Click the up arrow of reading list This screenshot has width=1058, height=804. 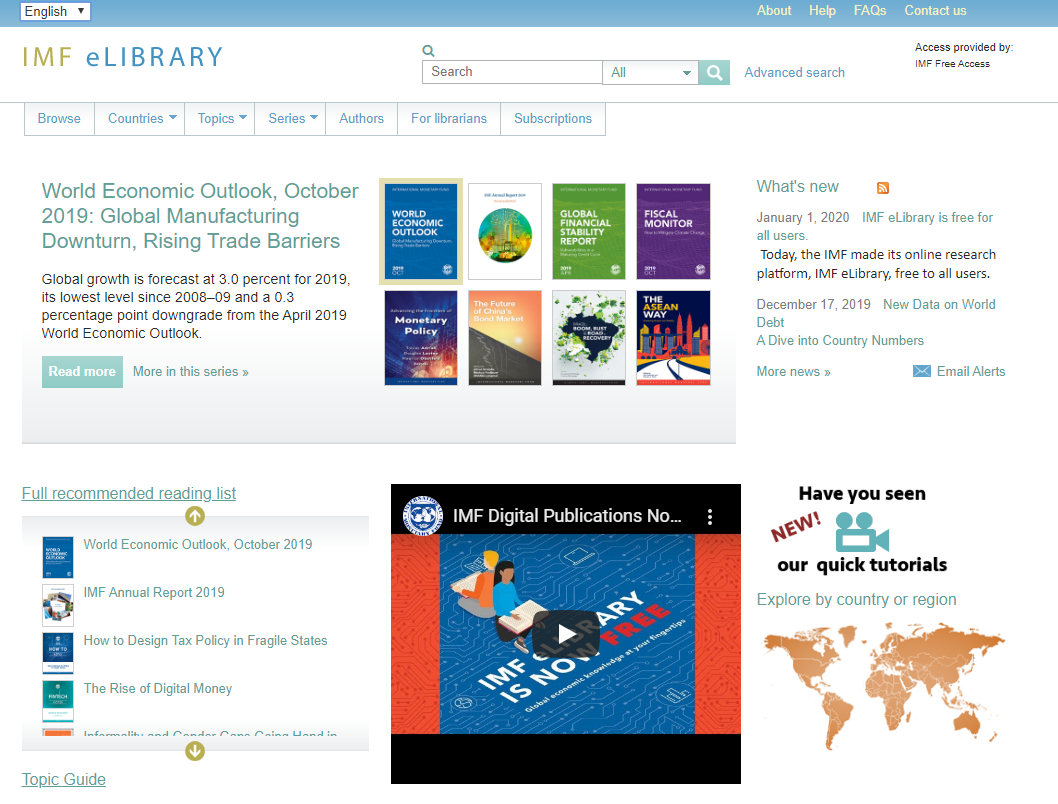click(x=195, y=516)
